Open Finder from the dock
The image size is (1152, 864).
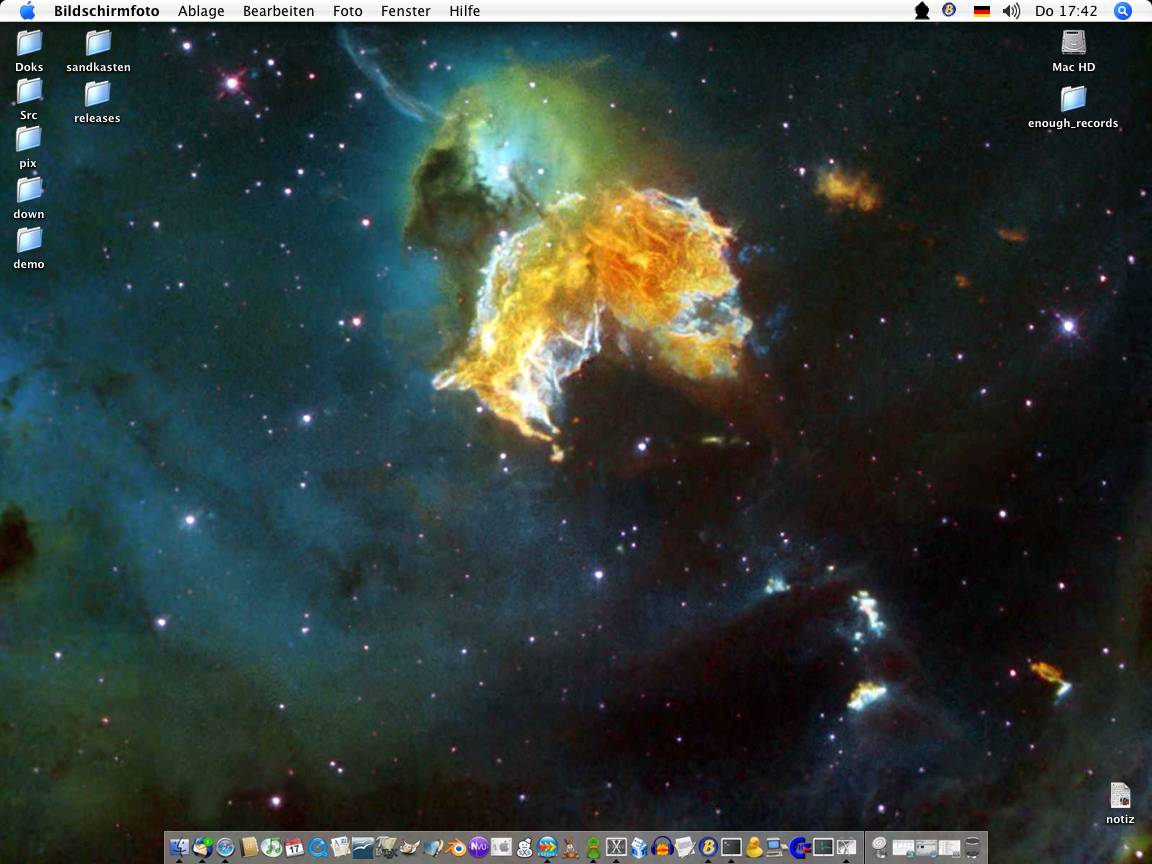tap(180, 847)
